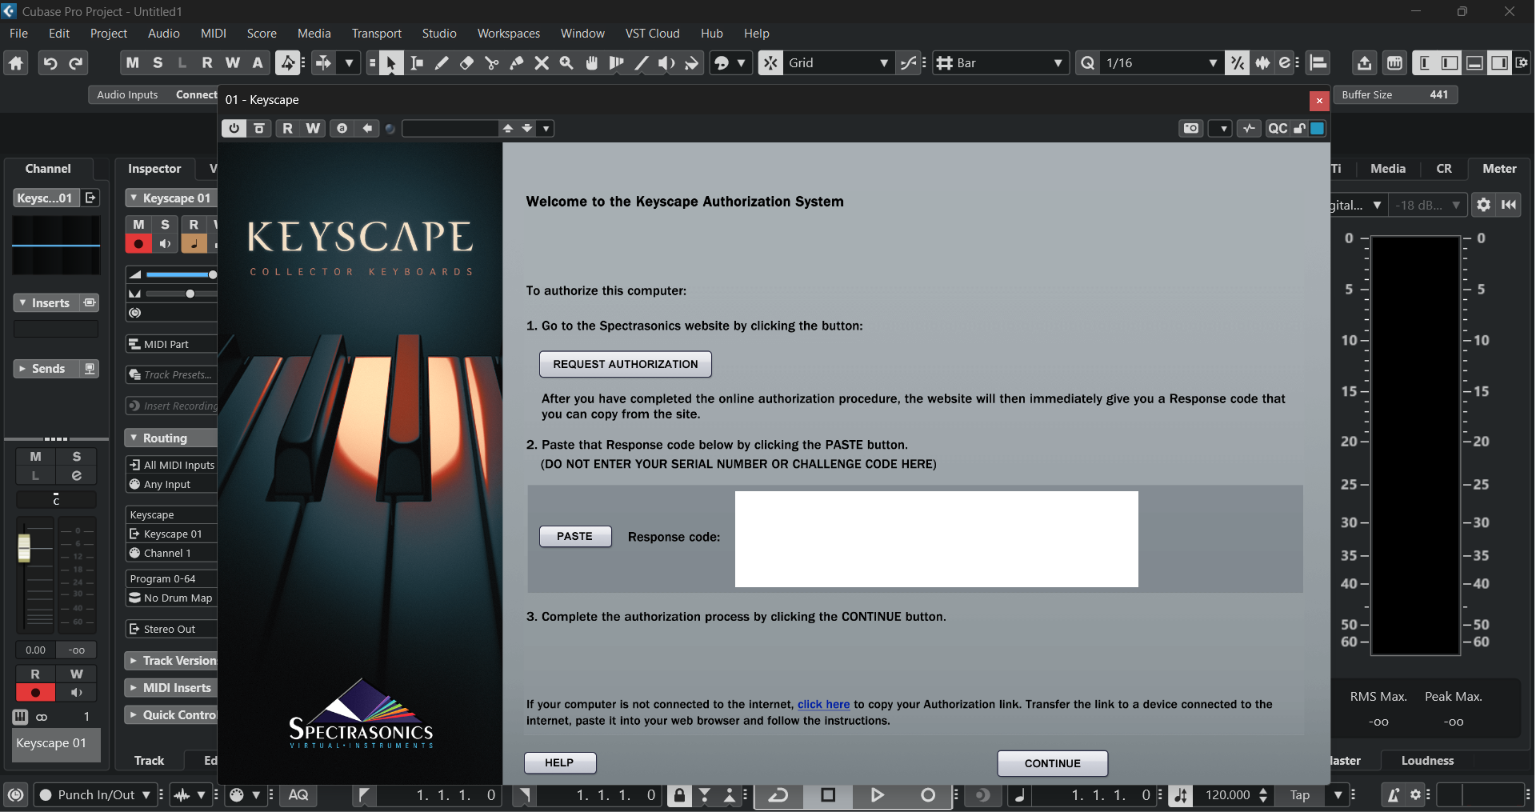
Task: Select the Comp hand tool
Action: (591, 63)
